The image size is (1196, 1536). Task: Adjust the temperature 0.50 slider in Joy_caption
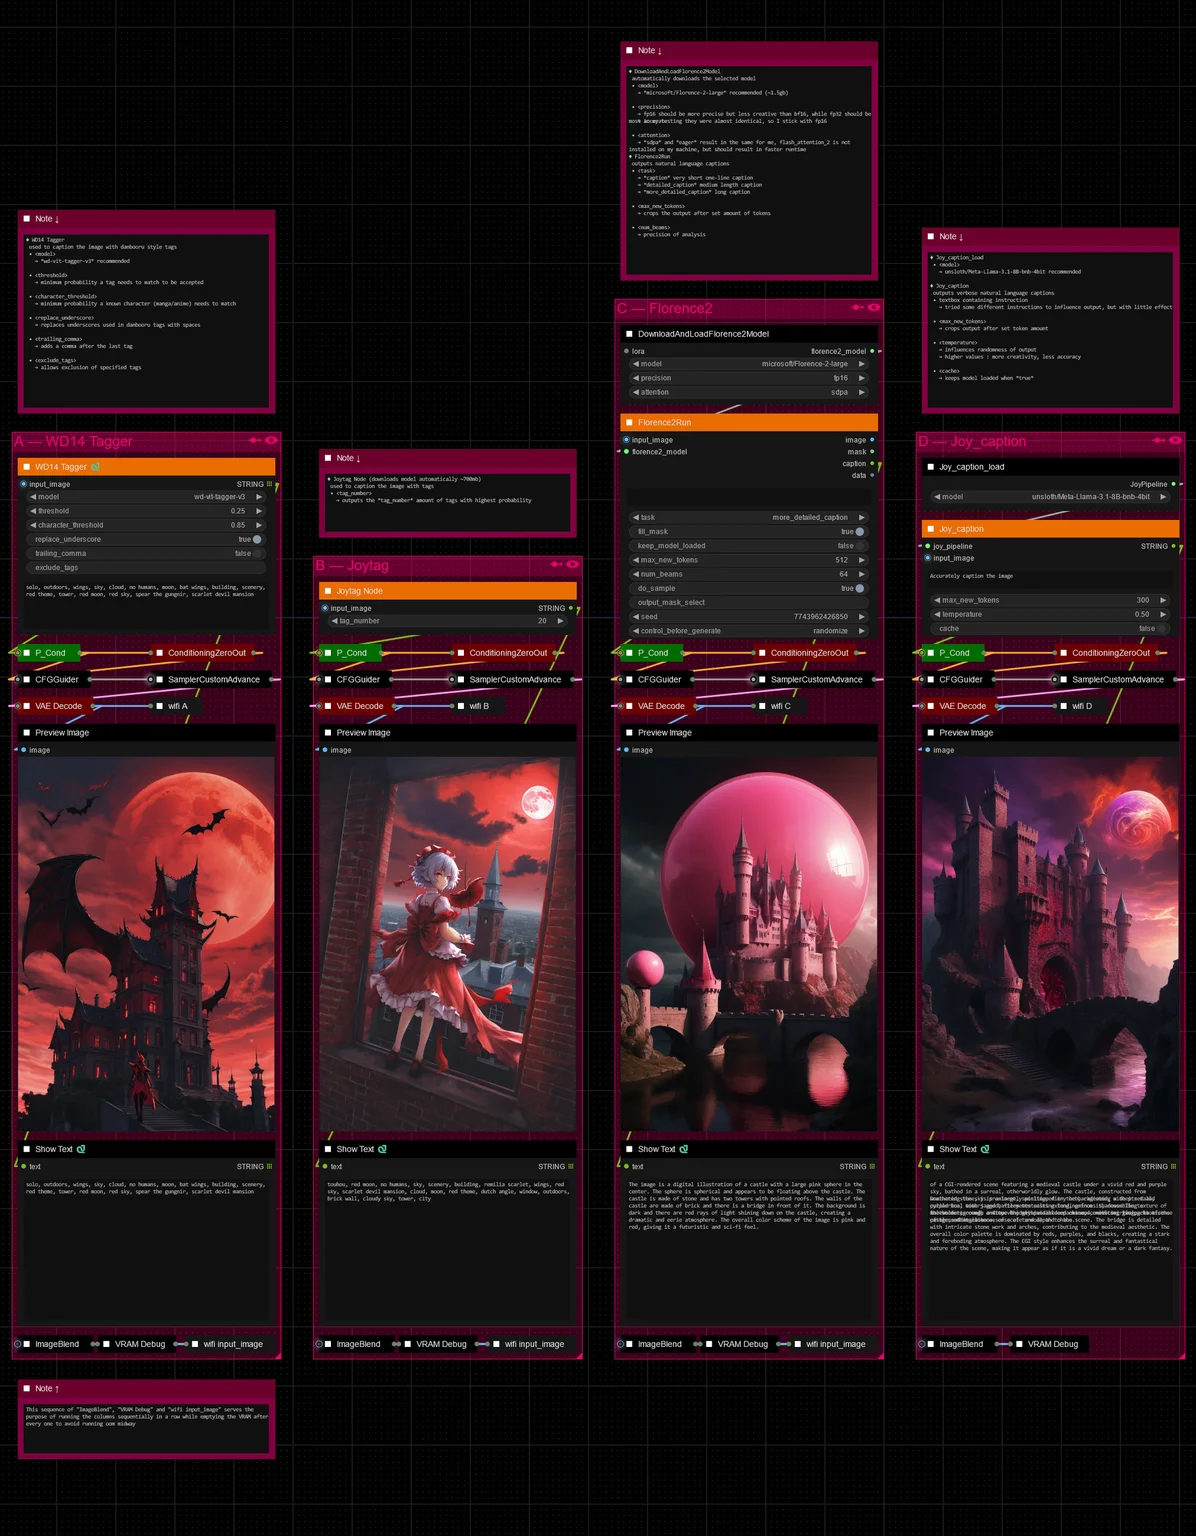coord(1050,615)
